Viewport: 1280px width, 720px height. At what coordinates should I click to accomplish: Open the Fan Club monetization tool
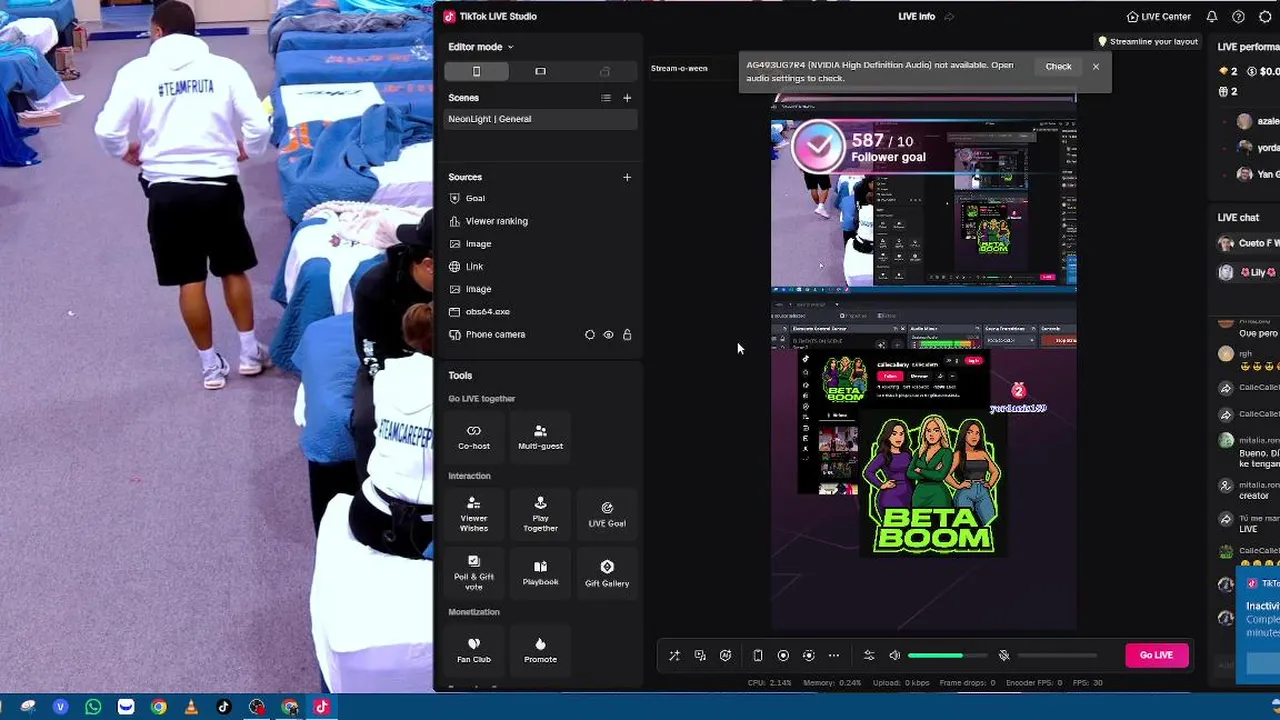click(x=474, y=650)
